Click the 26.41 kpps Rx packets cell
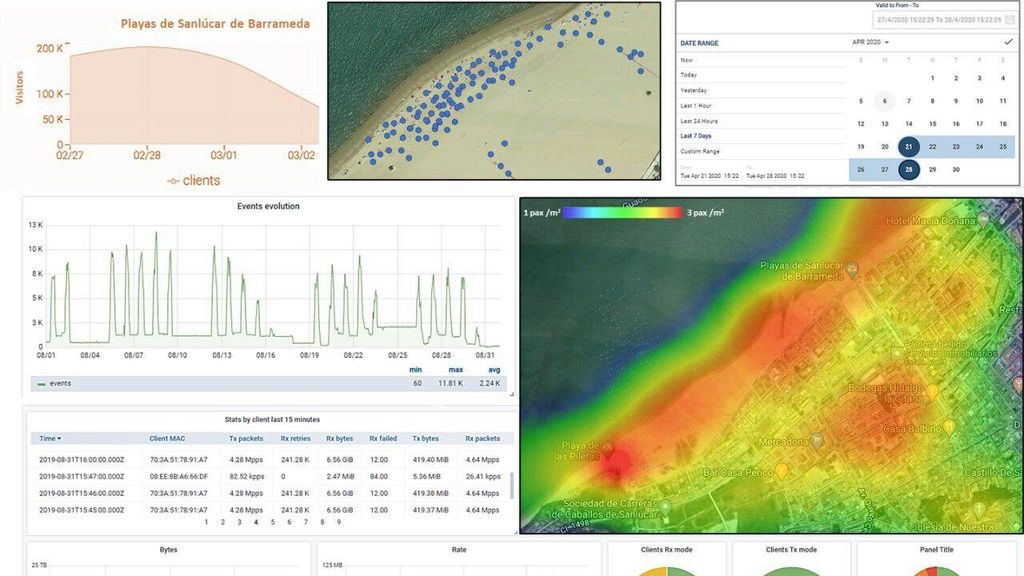This screenshot has height=576, width=1024. click(483, 477)
